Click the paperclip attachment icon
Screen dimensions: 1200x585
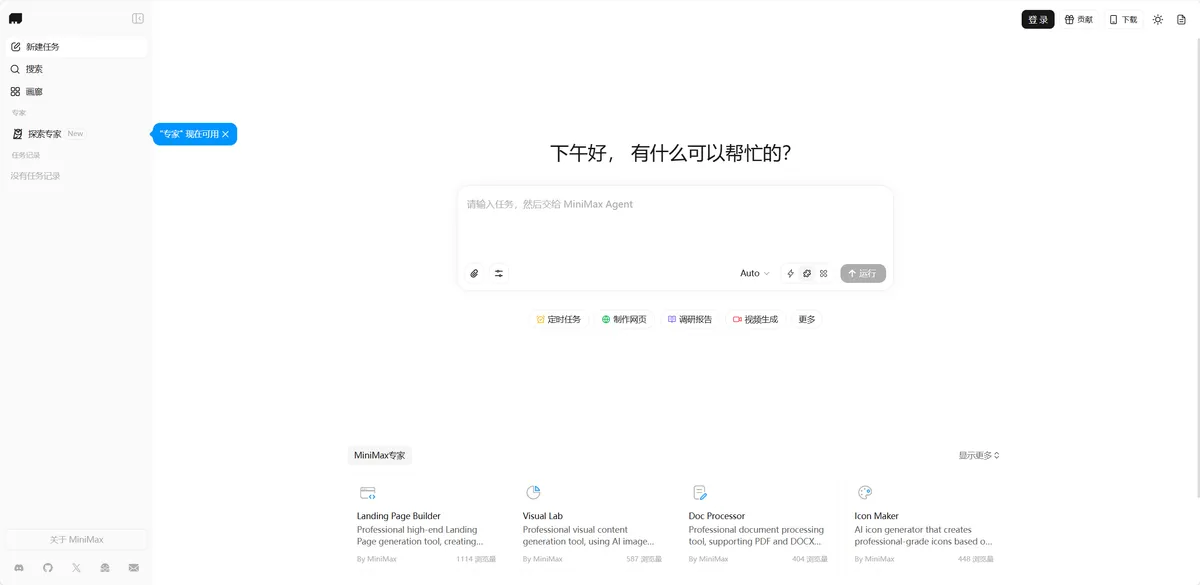pyautogui.click(x=474, y=273)
